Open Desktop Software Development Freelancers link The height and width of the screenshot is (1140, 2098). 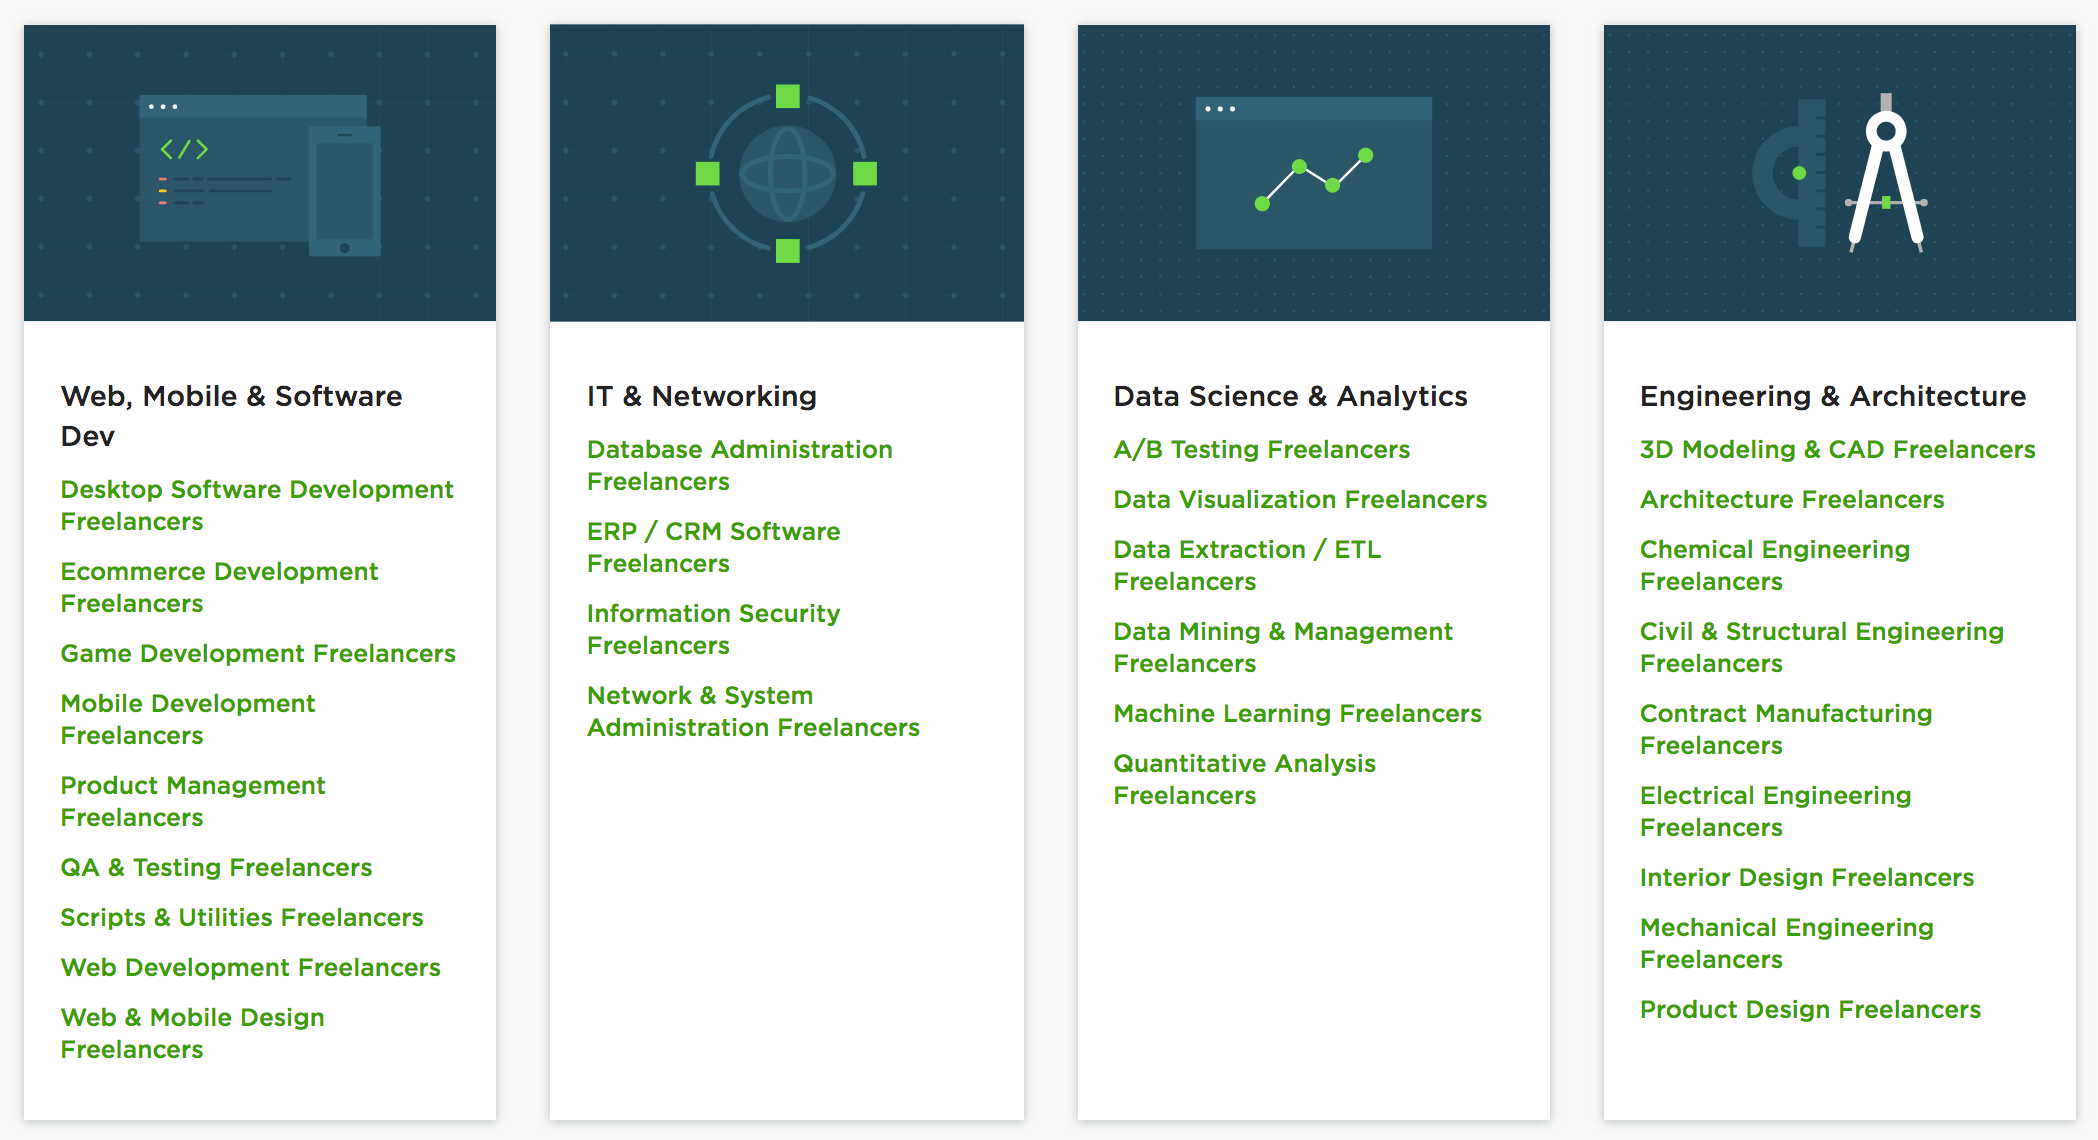(257, 505)
